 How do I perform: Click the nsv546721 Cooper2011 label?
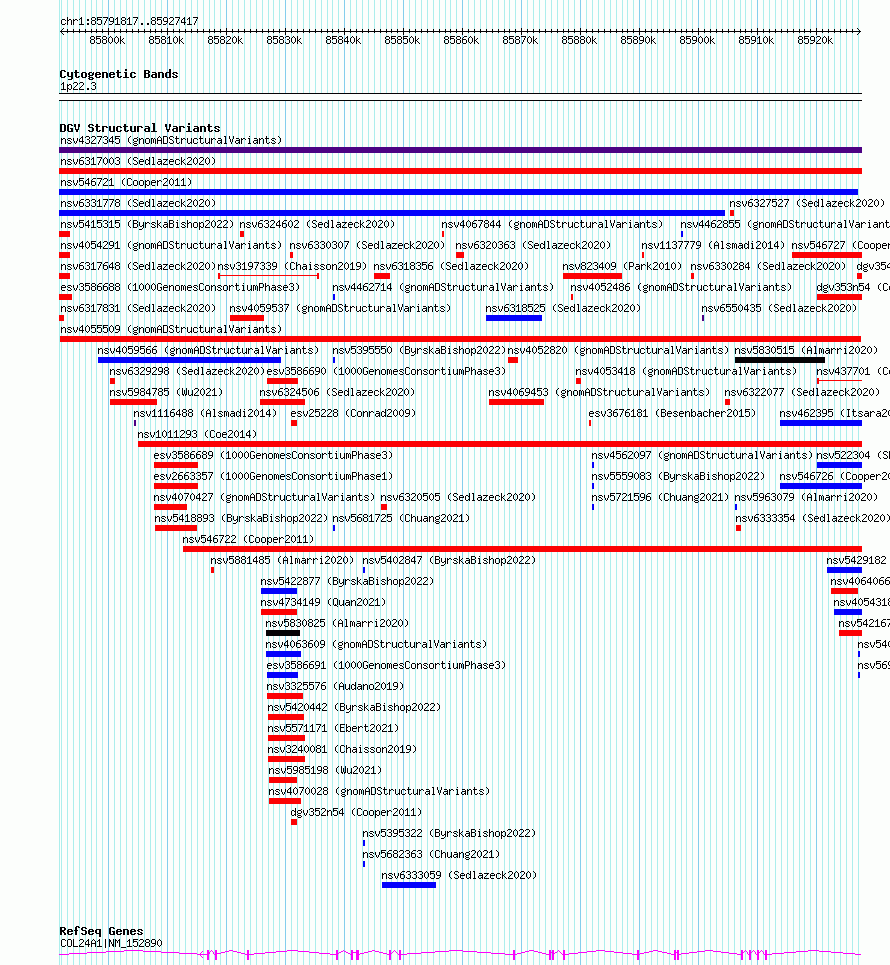pos(126,182)
